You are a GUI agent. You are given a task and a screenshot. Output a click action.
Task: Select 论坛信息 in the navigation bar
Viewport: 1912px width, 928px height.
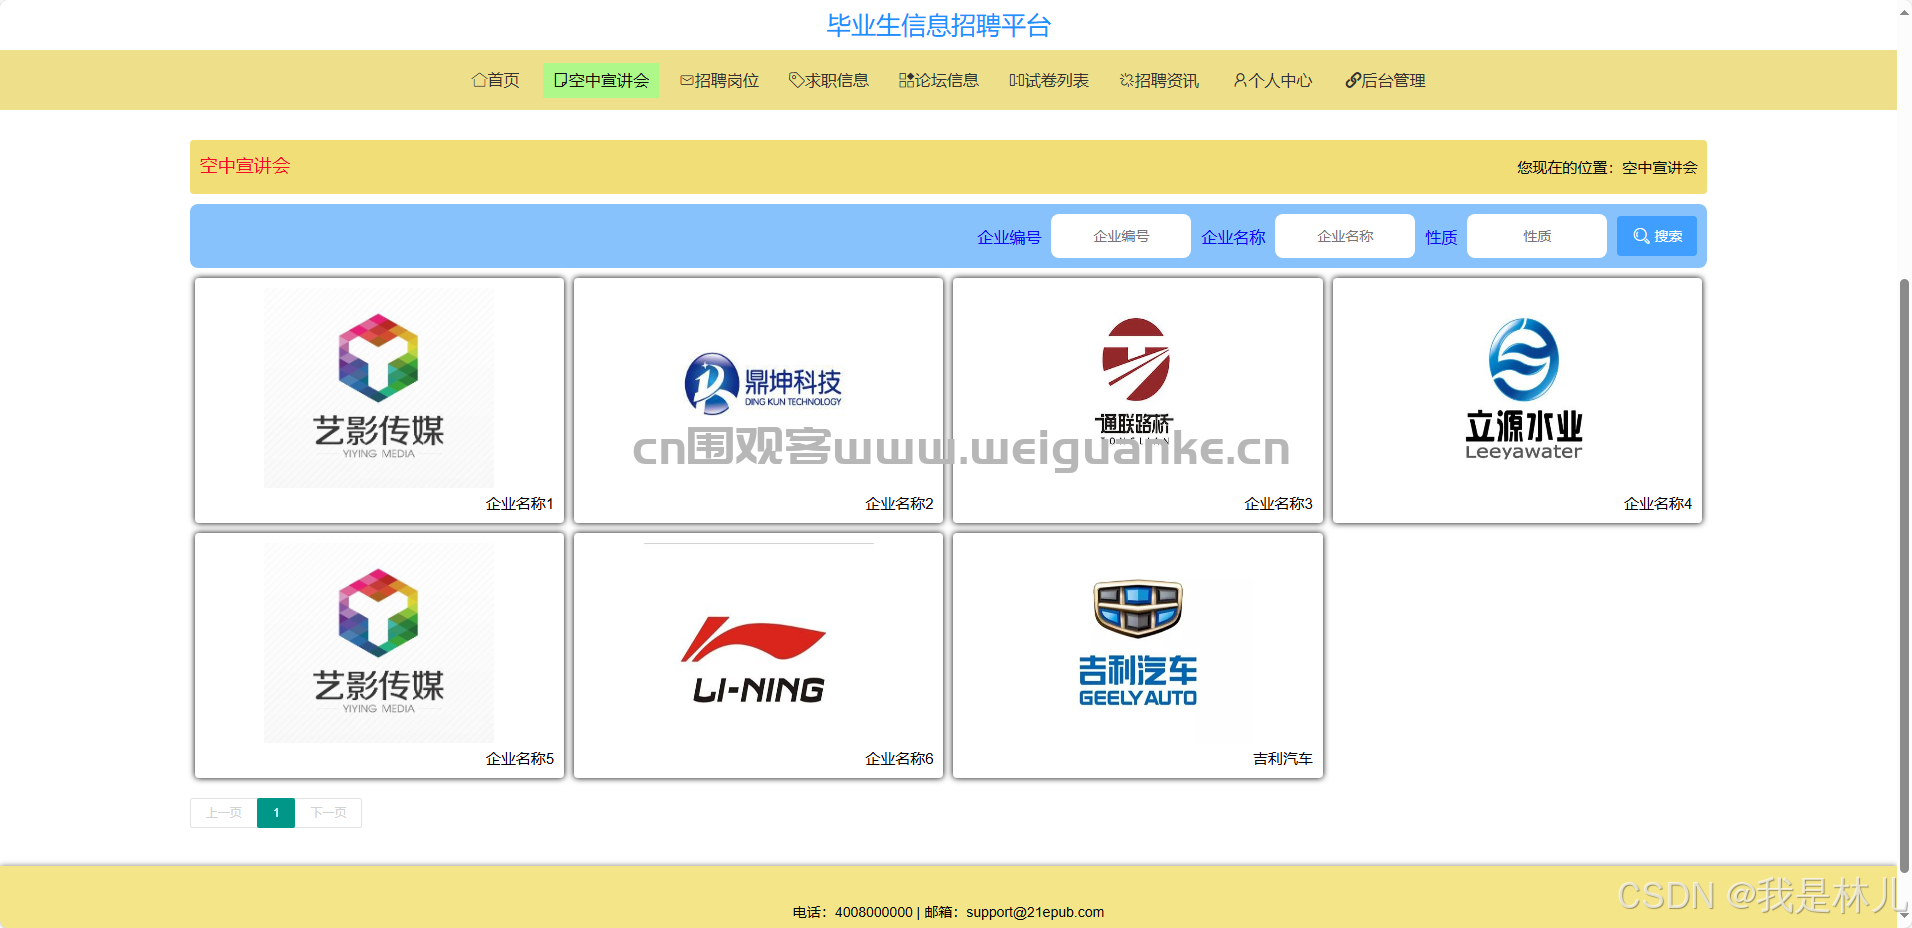coord(939,80)
